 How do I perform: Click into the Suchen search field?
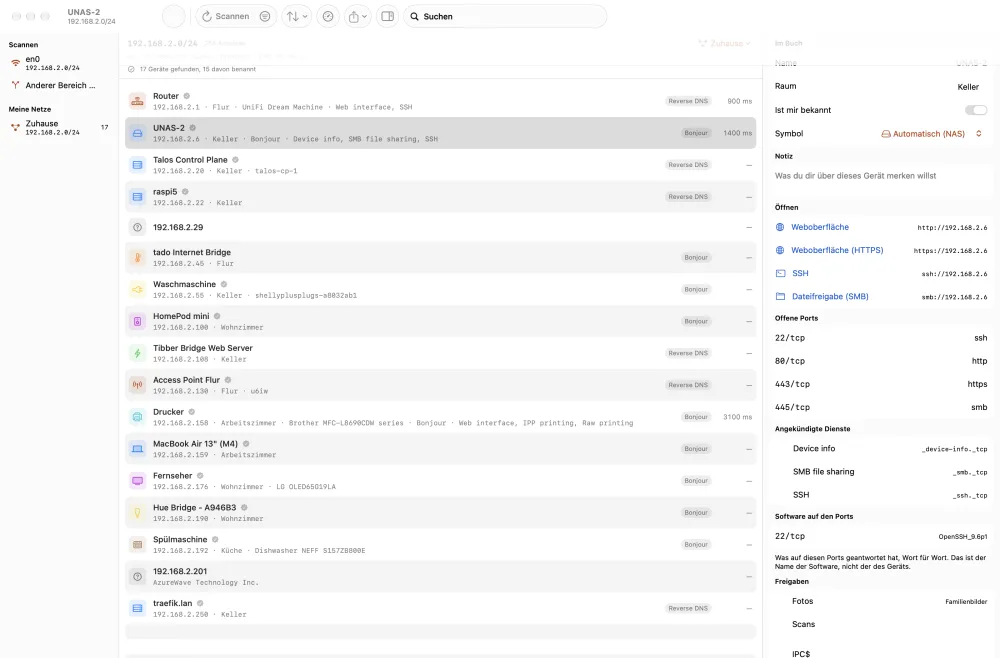(505, 17)
